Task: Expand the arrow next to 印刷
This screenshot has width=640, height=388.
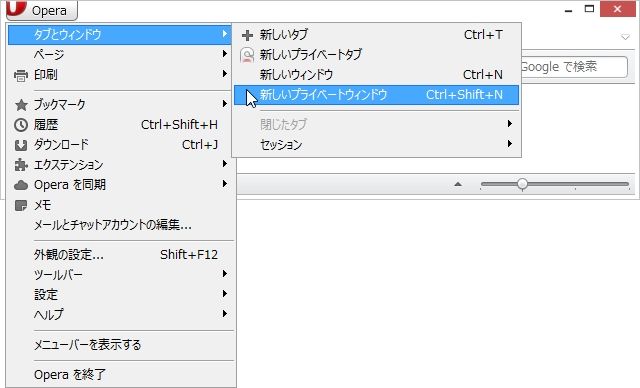Action: coord(224,73)
